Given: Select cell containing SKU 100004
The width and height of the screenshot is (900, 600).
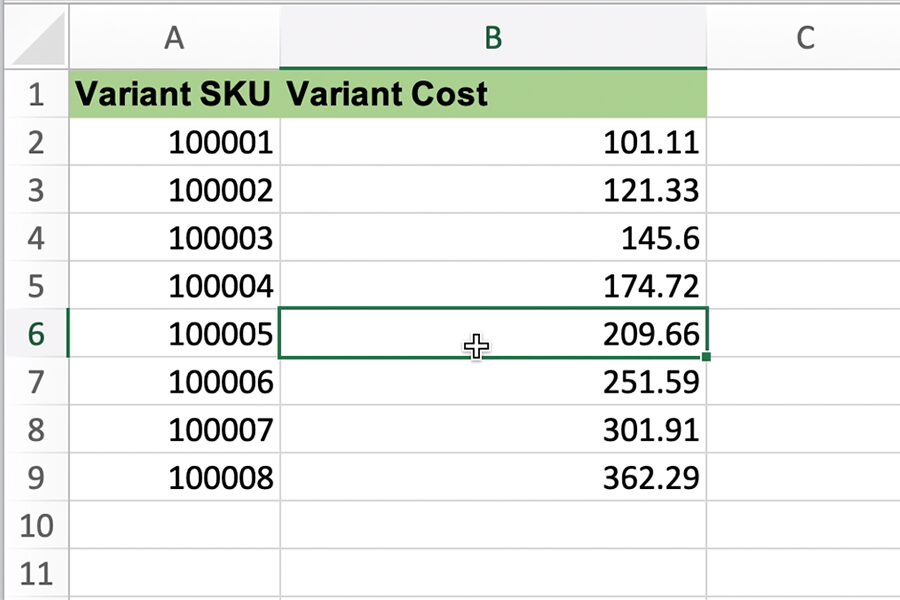Looking at the screenshot, I should pos(174,285).
